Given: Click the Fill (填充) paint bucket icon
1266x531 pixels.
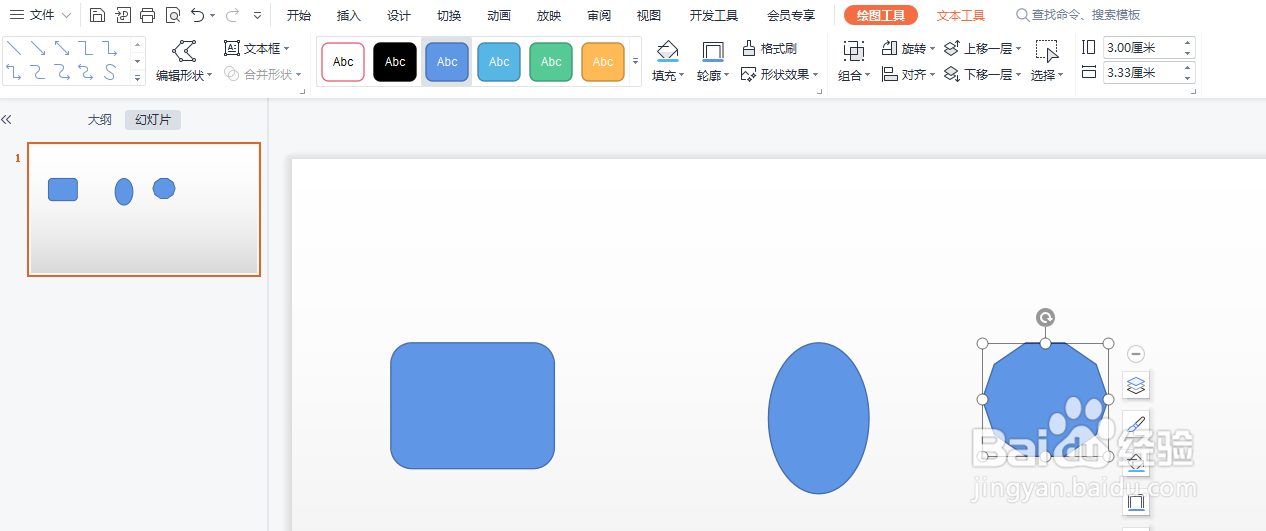Looking at the screenshot, I should coord(667,51).
